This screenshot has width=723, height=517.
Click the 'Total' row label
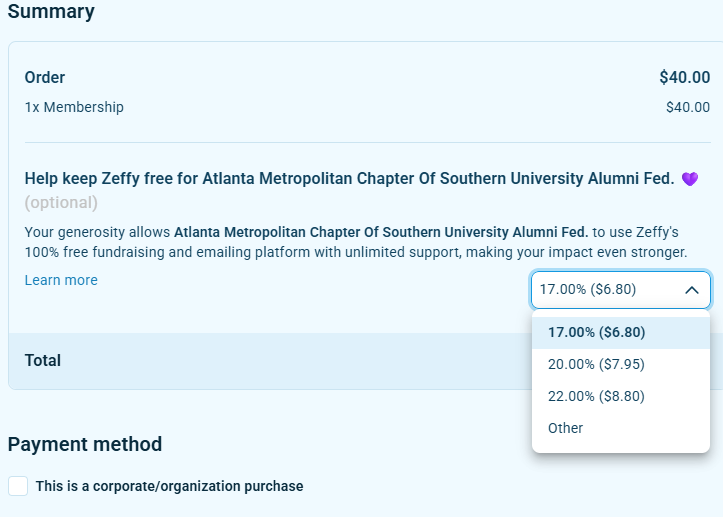click(x=43, y=360)
